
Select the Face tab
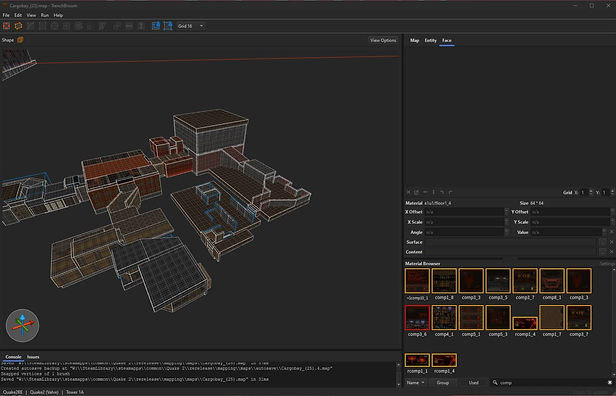coord(447,40)
